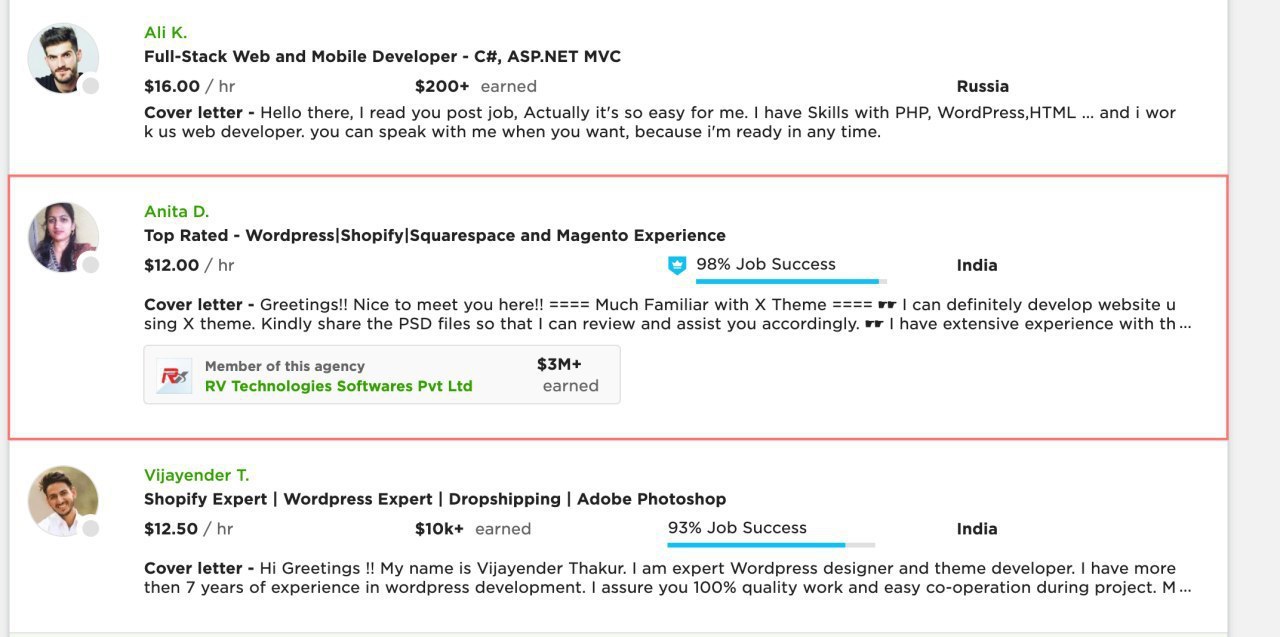Open the RV Technologies Softwares Pvt Ltd link
This screenshot has height=637, width=1280.
coord(338,386)
